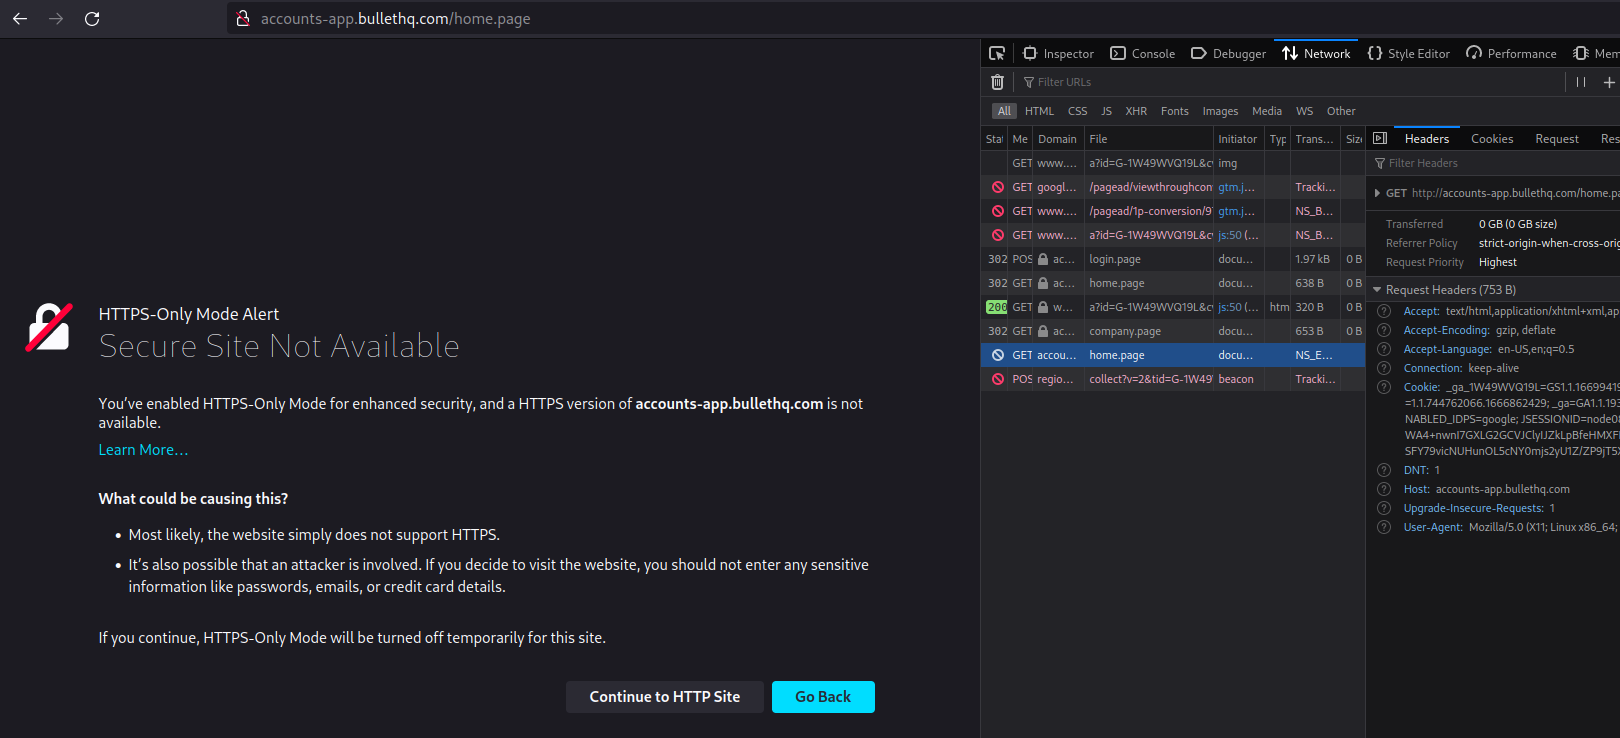Toggle the XHR request type filter
Image resolution: width=1620 pixels, height=738 pixels.
1136,111
